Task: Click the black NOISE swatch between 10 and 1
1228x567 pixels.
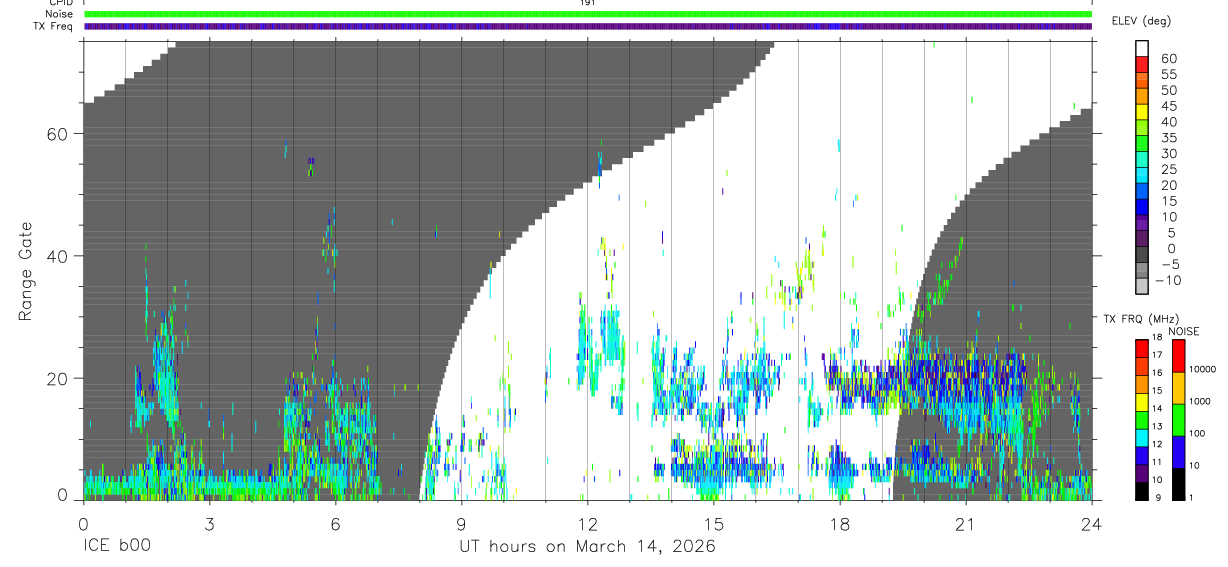Action: (x=1179, y=484)
